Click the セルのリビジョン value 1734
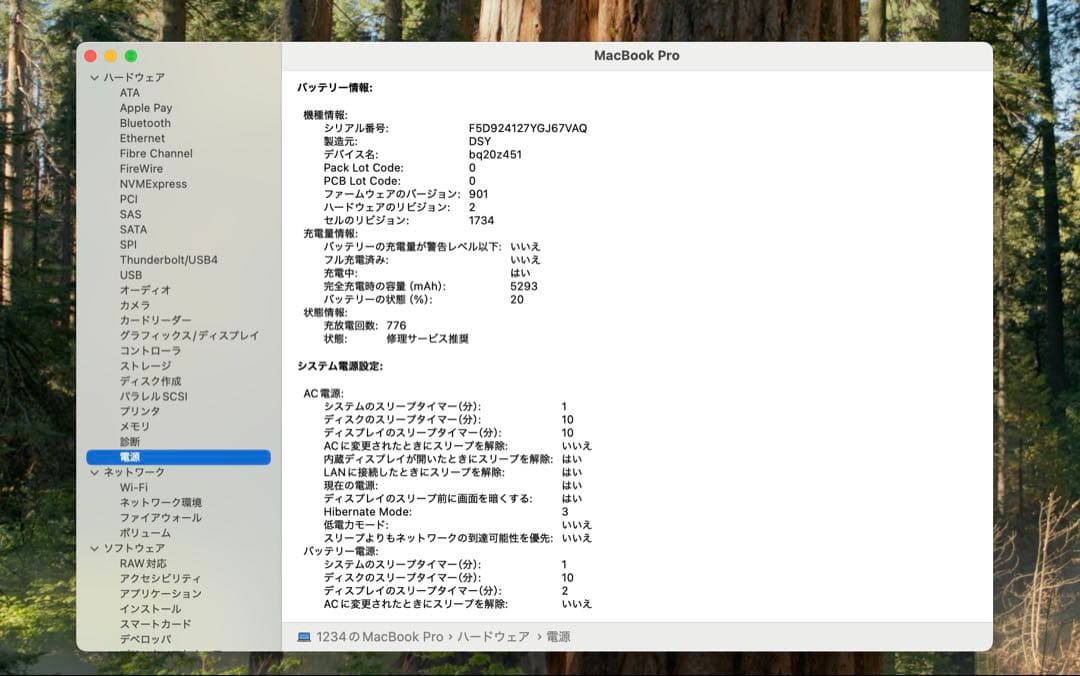 coord(481,221)
